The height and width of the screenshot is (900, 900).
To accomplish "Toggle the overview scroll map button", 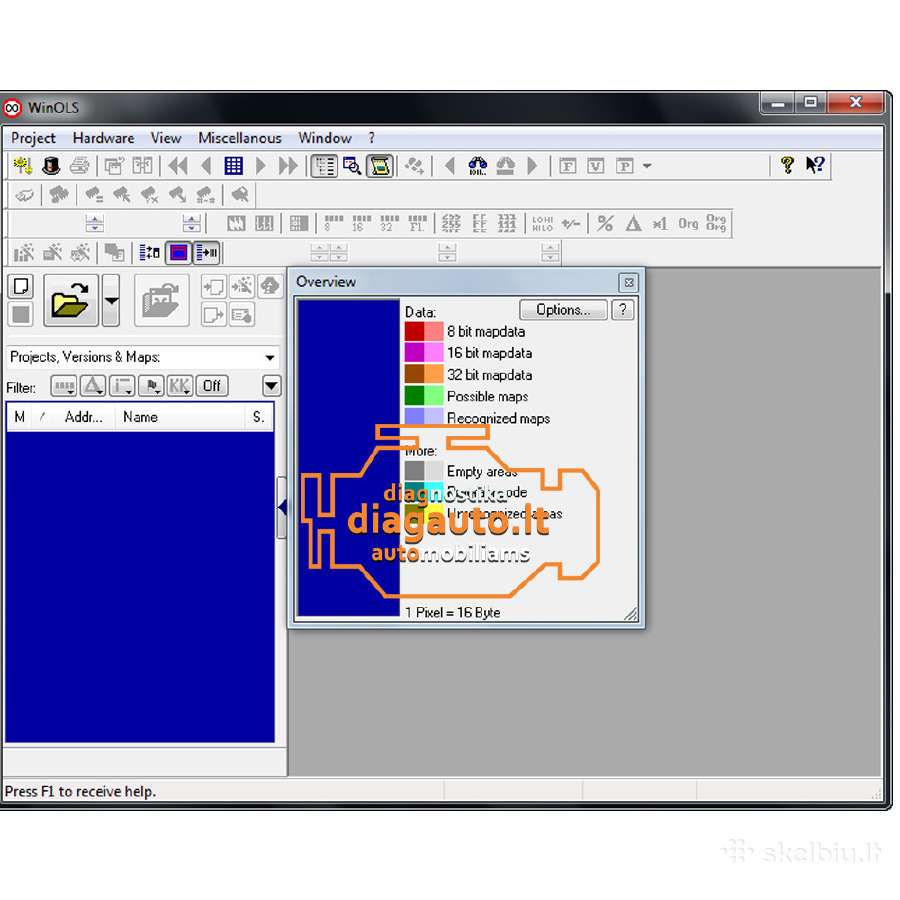I will coord(380,166).
